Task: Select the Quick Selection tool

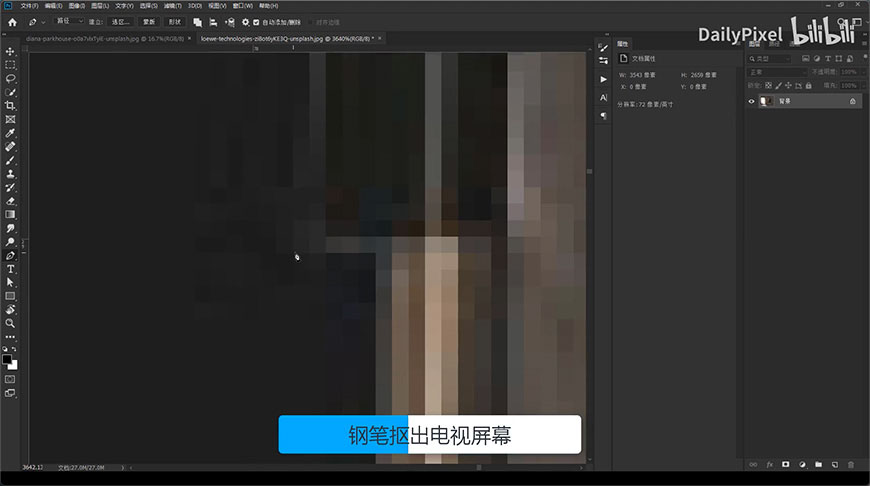Action: [x=10, y=92]
